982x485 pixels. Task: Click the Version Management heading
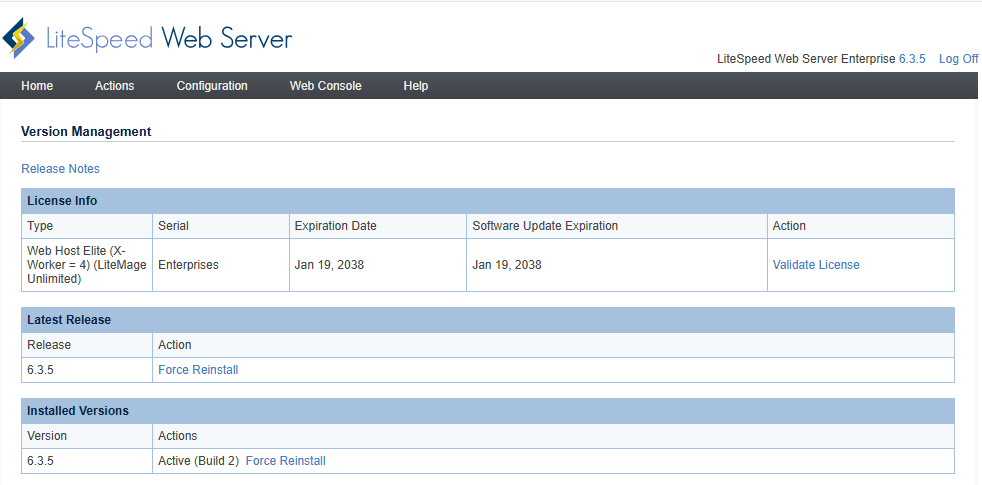pos(86,132)
